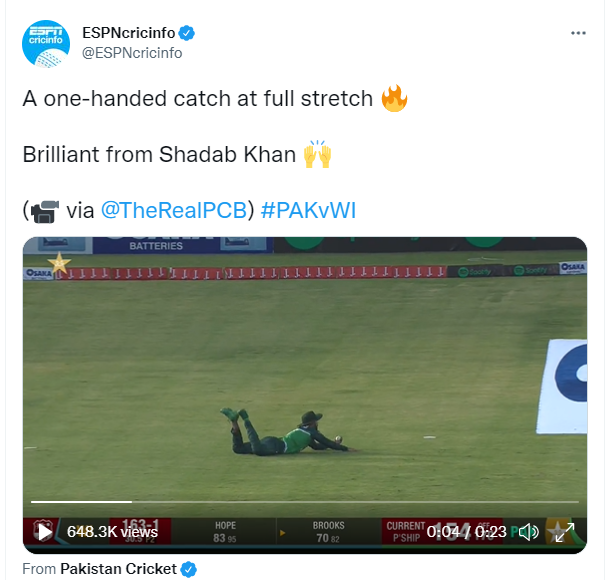Click the ESPNcricinfo display name

tap(129, 33)
